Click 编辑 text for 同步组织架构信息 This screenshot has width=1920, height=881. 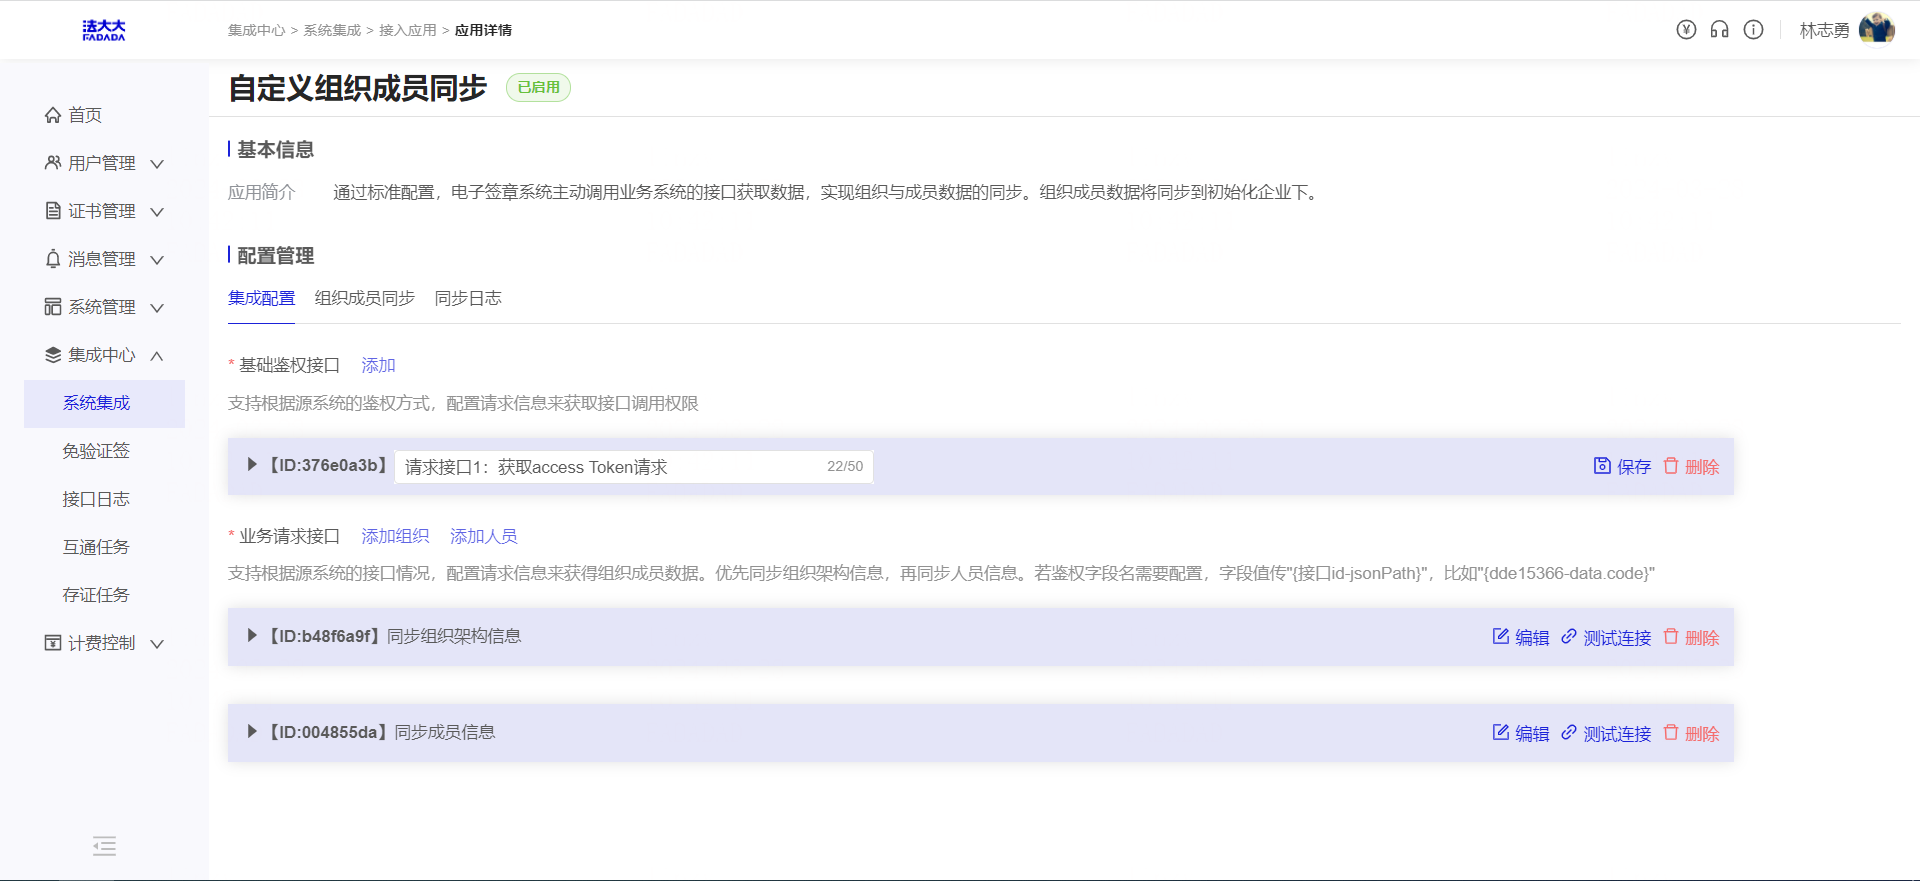coord(1532,638)
